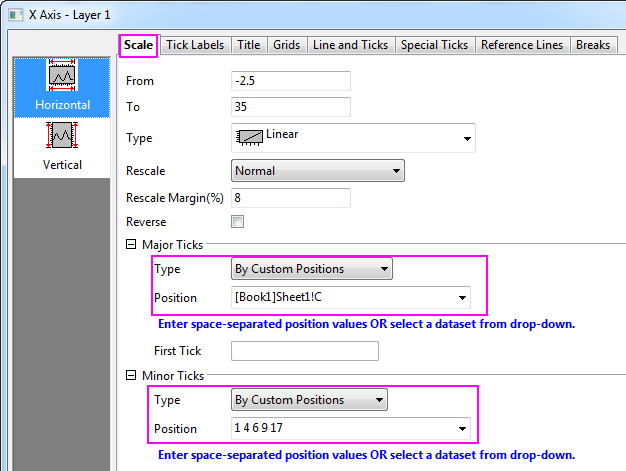The image size is (626, 471).
Task: Toggle the Reverse checkbox
Action: [237, 222]
